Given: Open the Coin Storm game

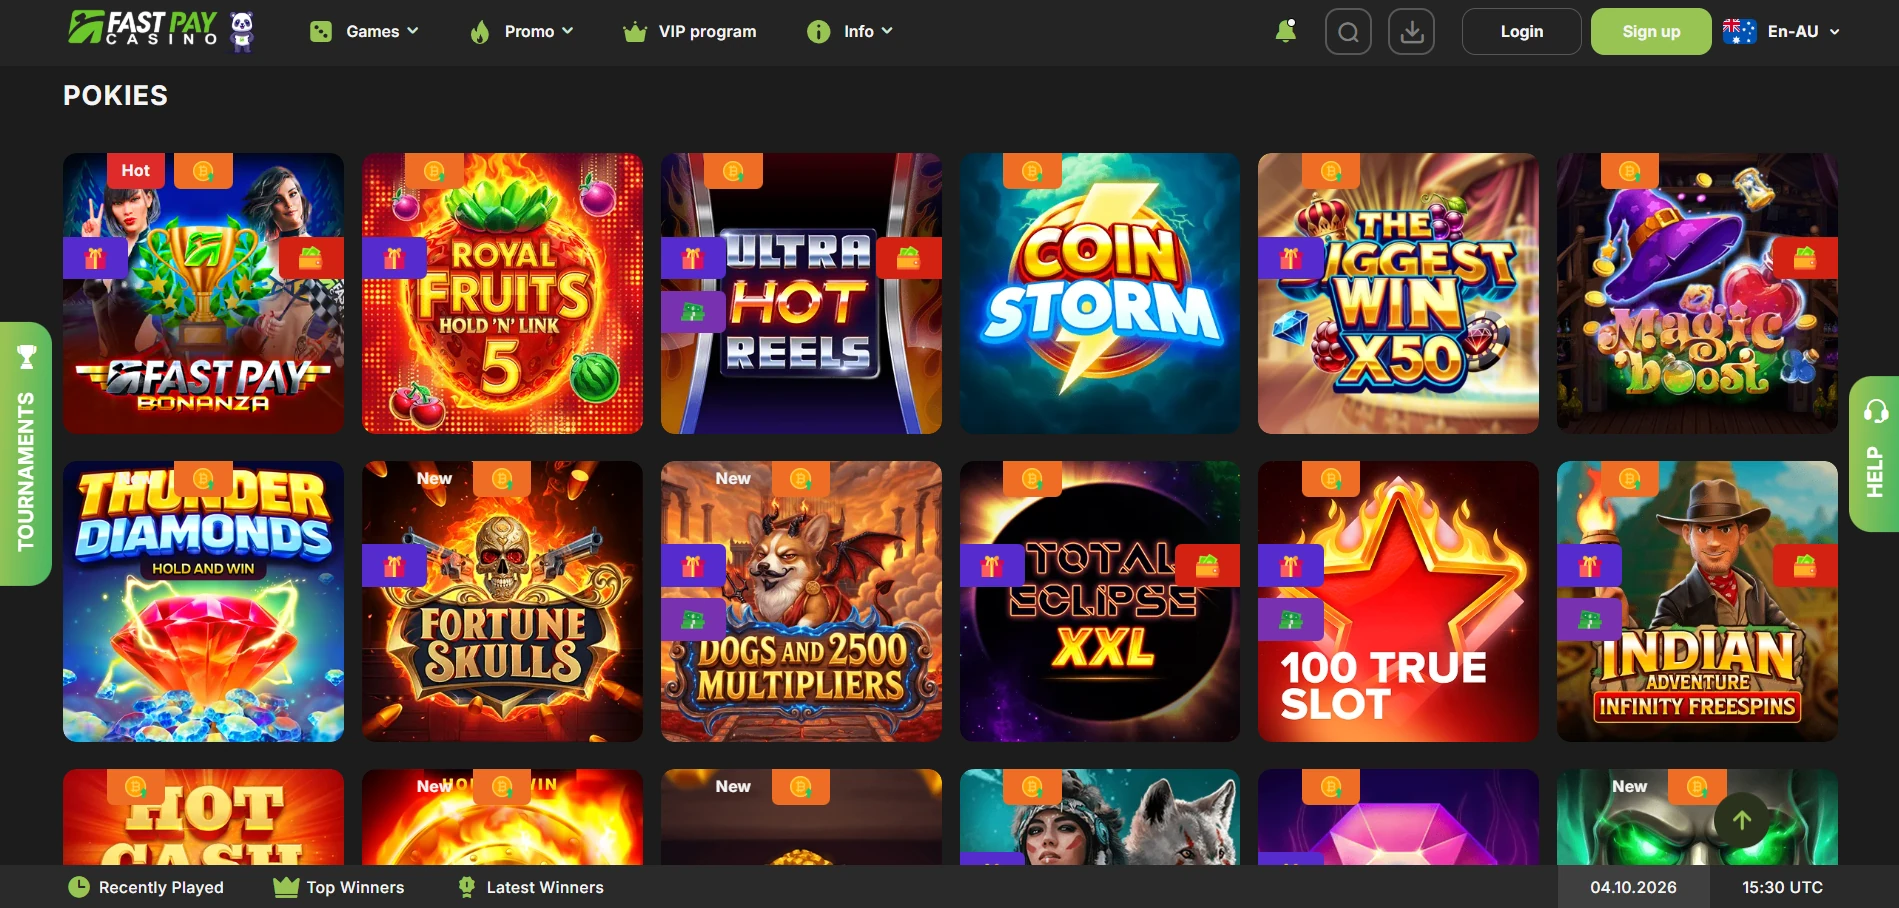Looking at the screenshot, I should click(x=1100, y=293).
